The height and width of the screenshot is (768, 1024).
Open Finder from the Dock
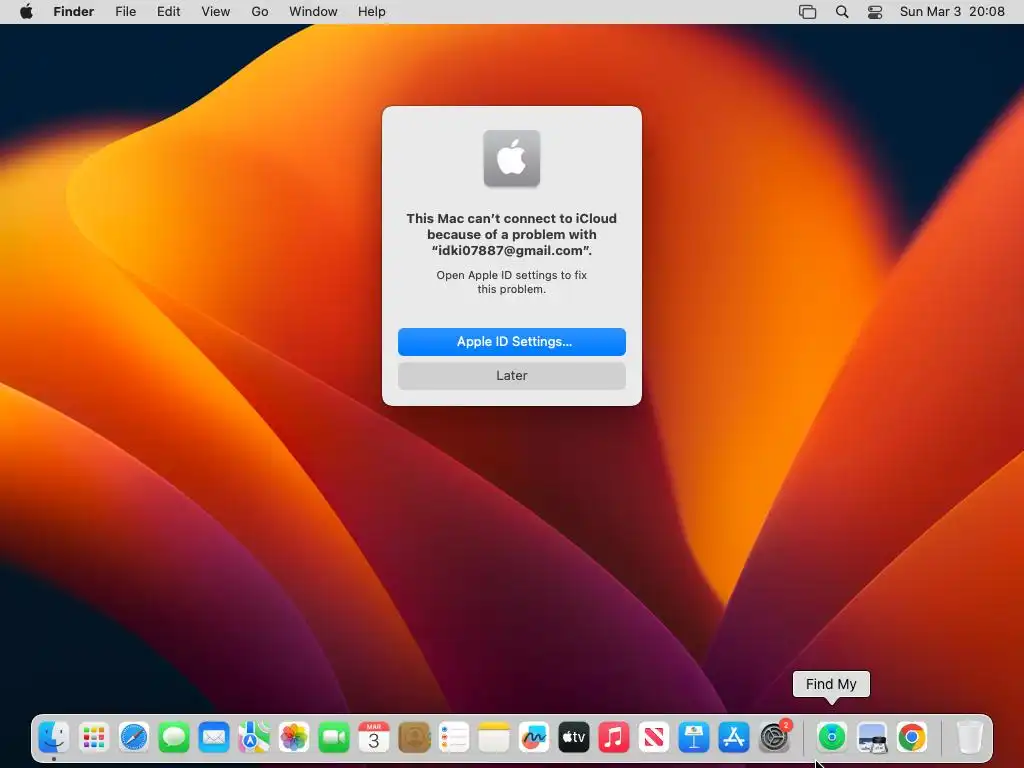pos(54,737)
